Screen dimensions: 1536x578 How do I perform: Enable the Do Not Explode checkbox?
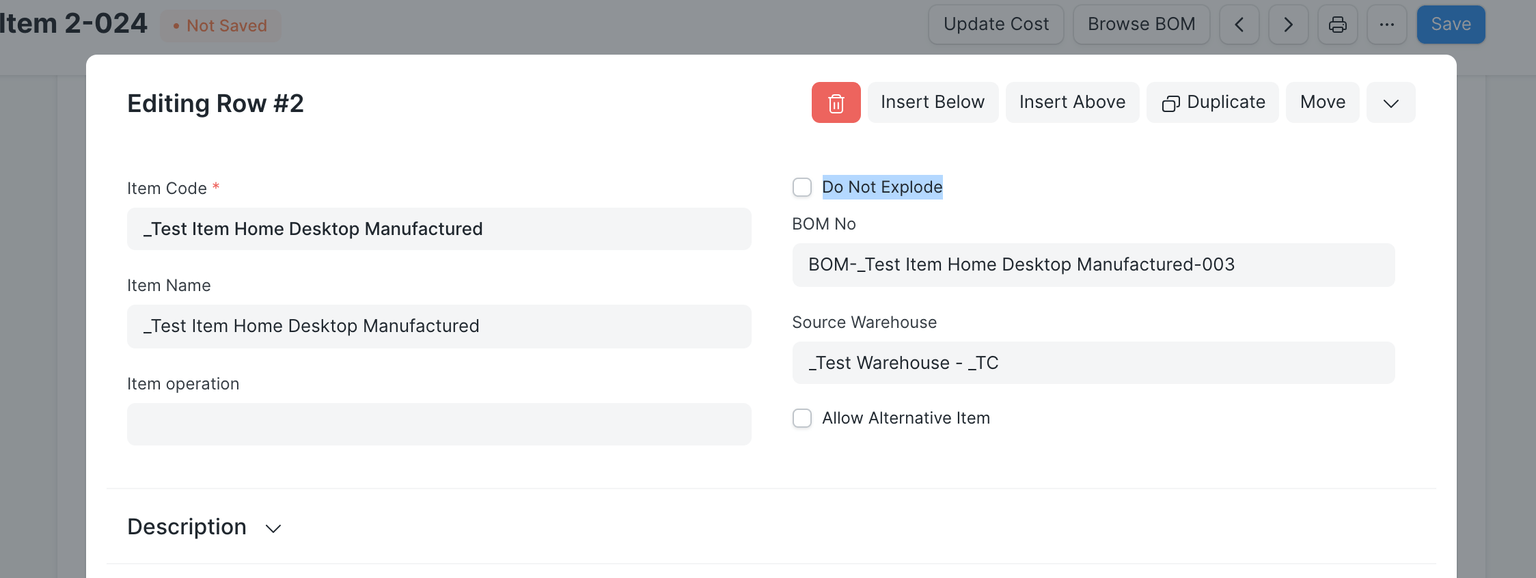[802, 188]
